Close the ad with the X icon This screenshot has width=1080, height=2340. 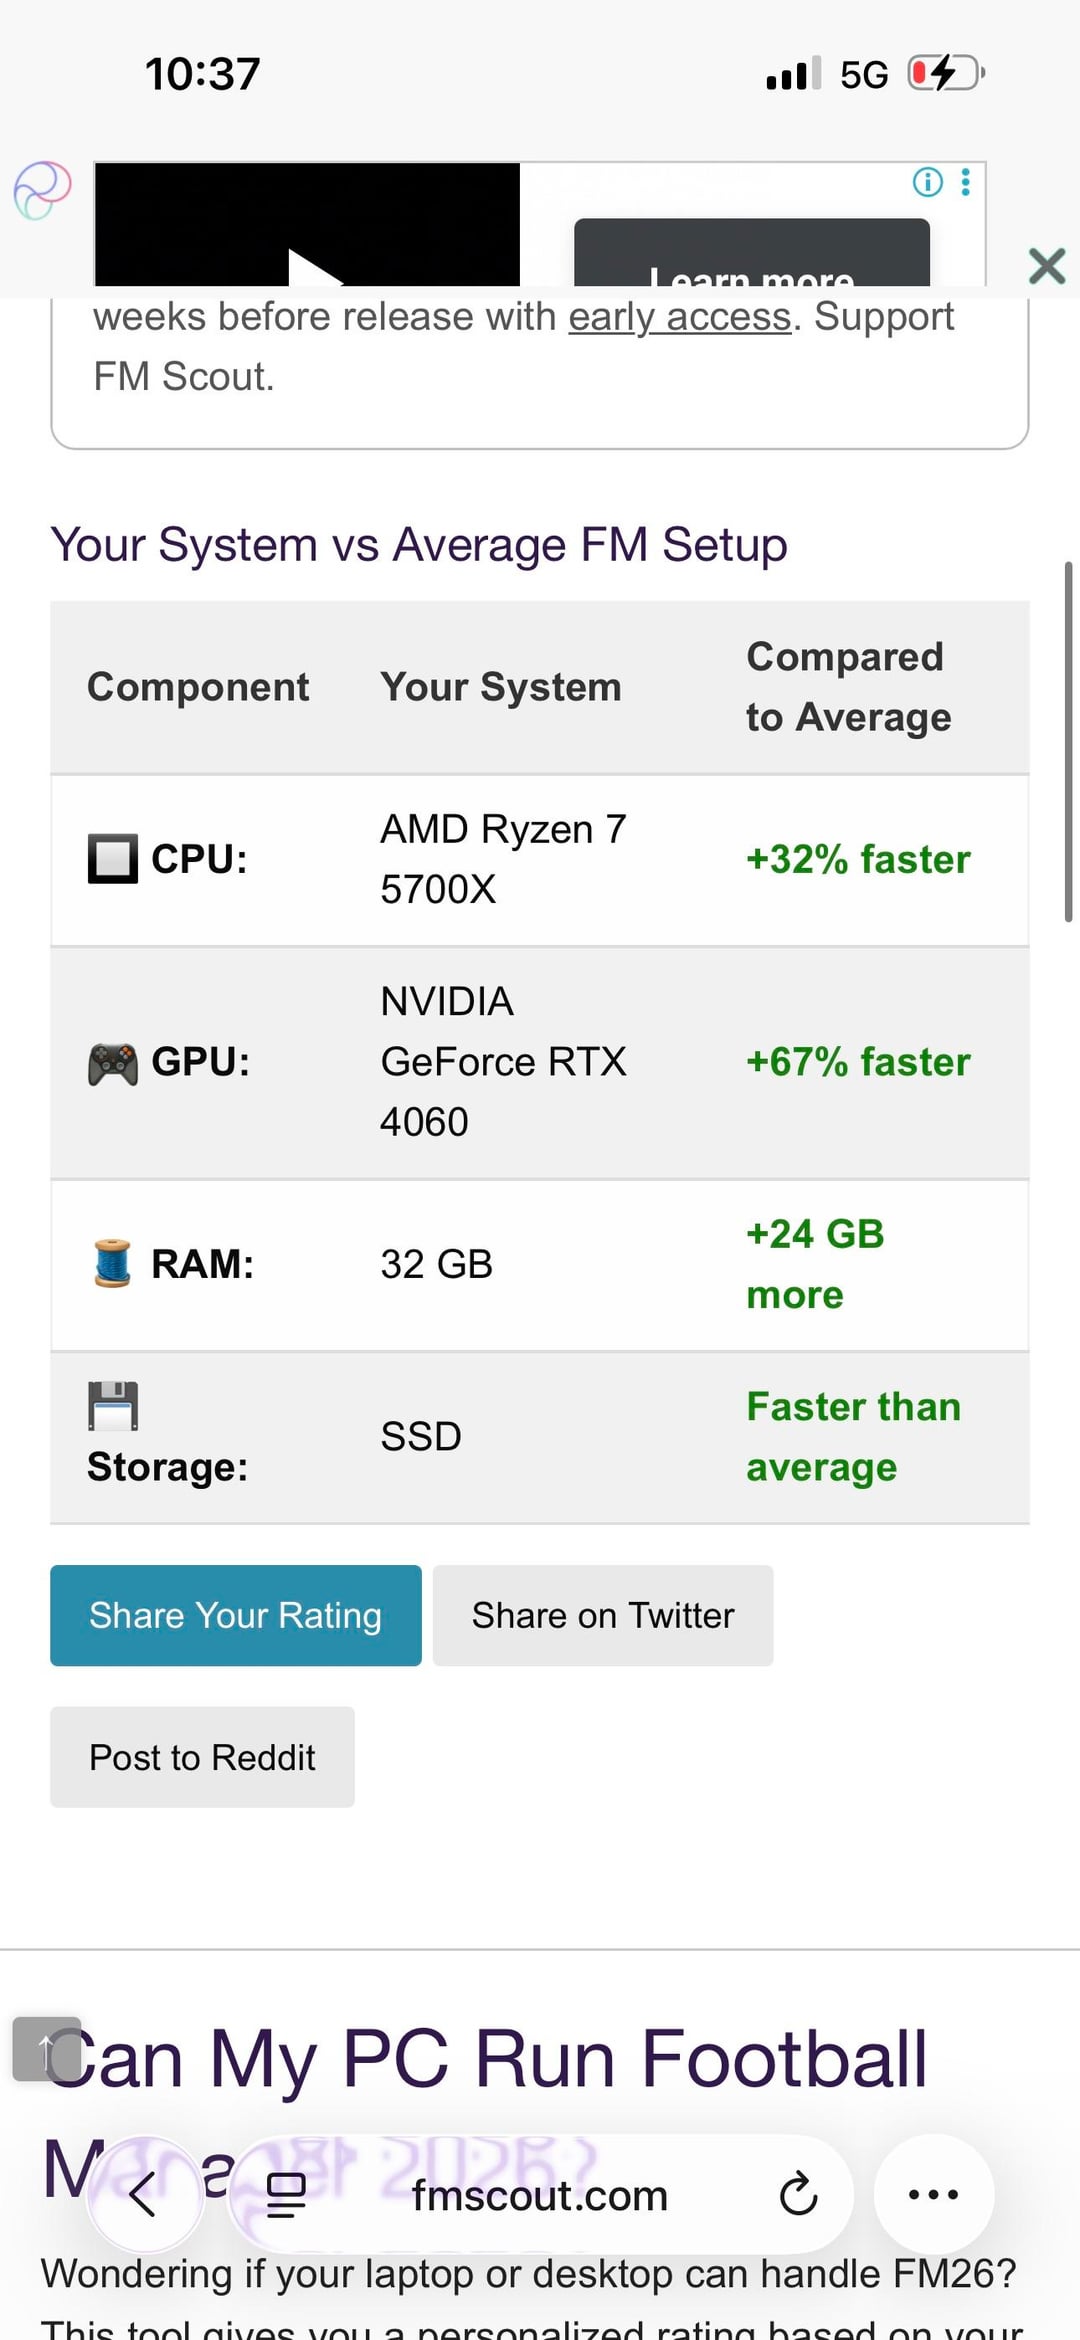1046,266
